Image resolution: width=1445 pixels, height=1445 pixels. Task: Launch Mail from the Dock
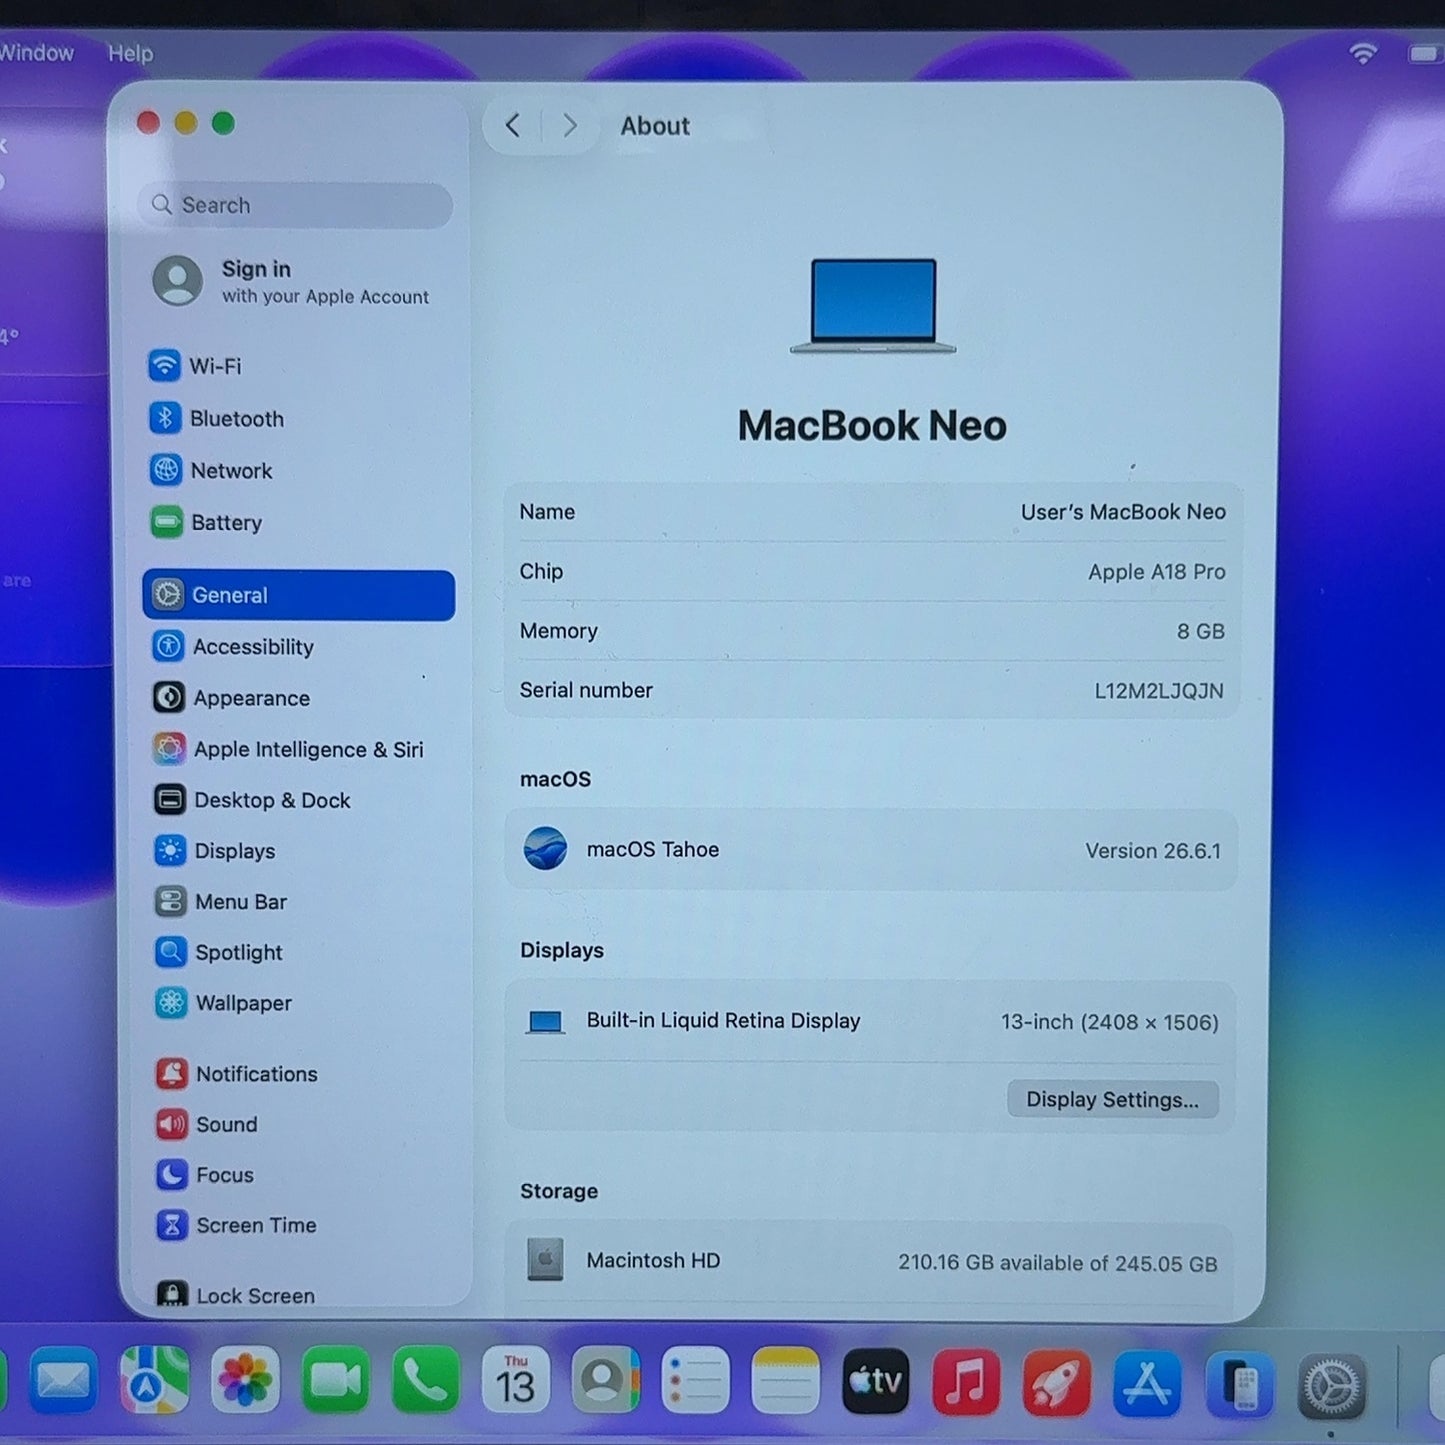(x=64, y=1381)
